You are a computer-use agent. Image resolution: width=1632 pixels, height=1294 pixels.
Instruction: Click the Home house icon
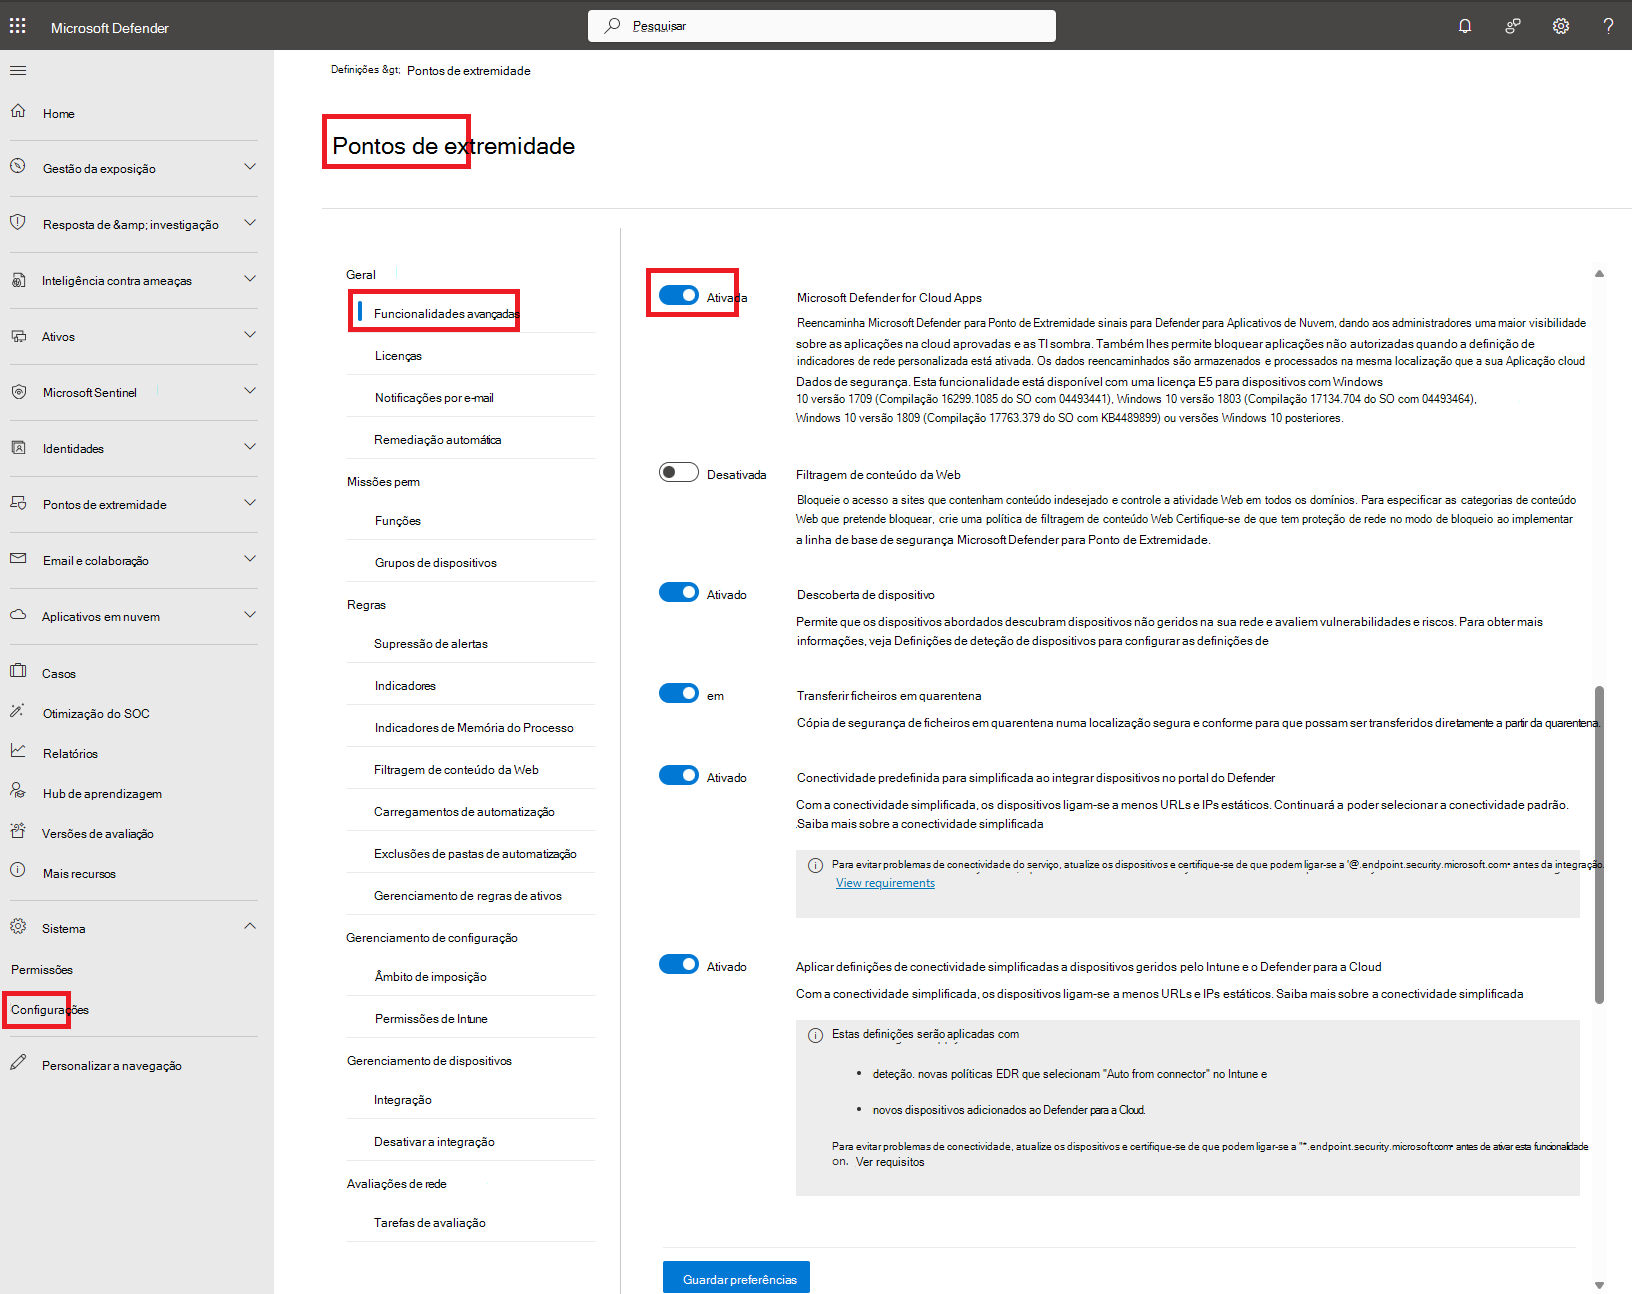tap(18, 111)
